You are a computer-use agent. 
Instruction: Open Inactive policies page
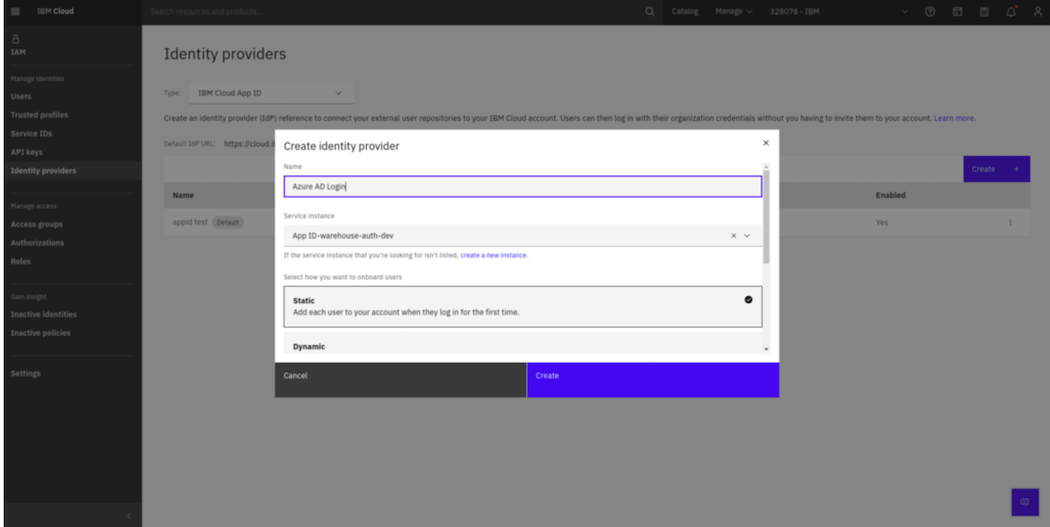(x=41, y=333)
